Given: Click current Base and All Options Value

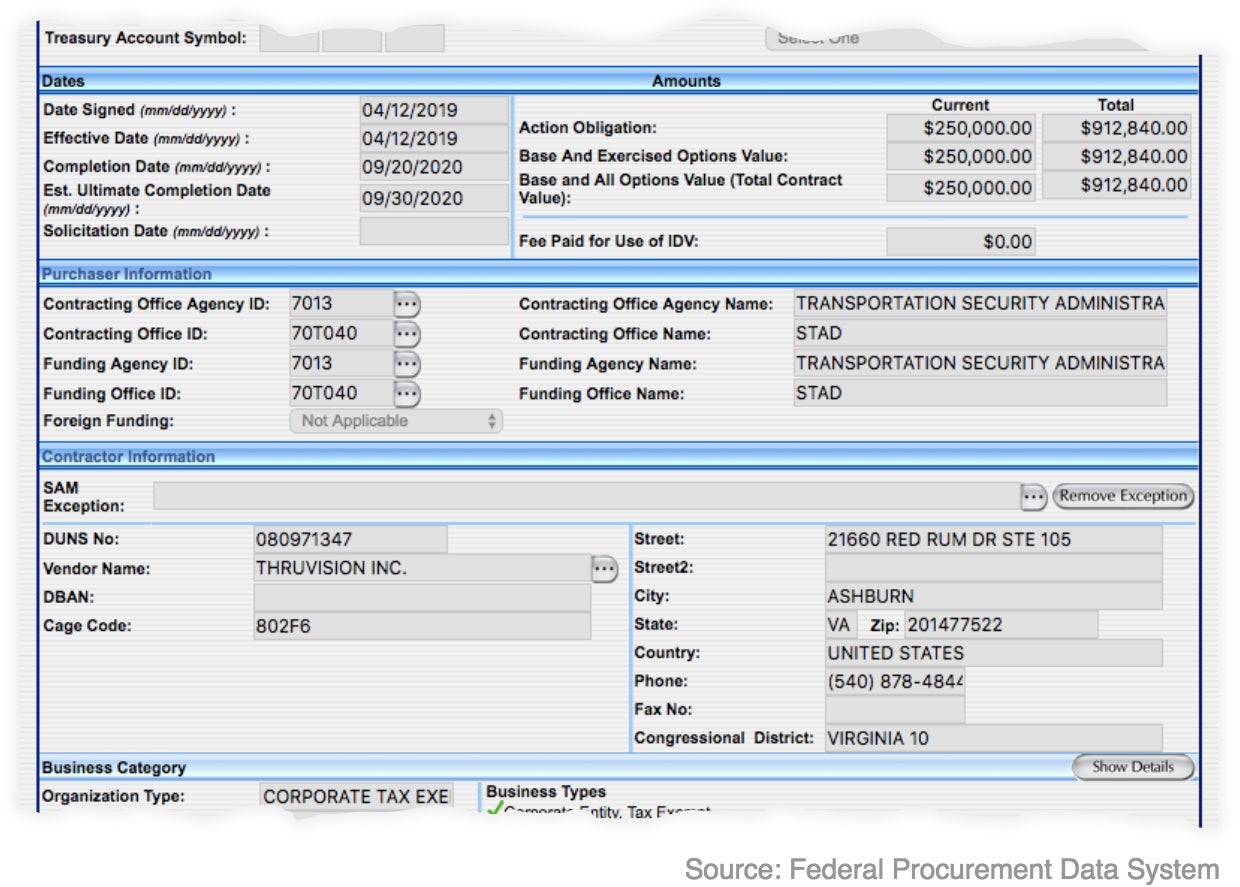Looking at the screenshot, I should tap(961, 187).
